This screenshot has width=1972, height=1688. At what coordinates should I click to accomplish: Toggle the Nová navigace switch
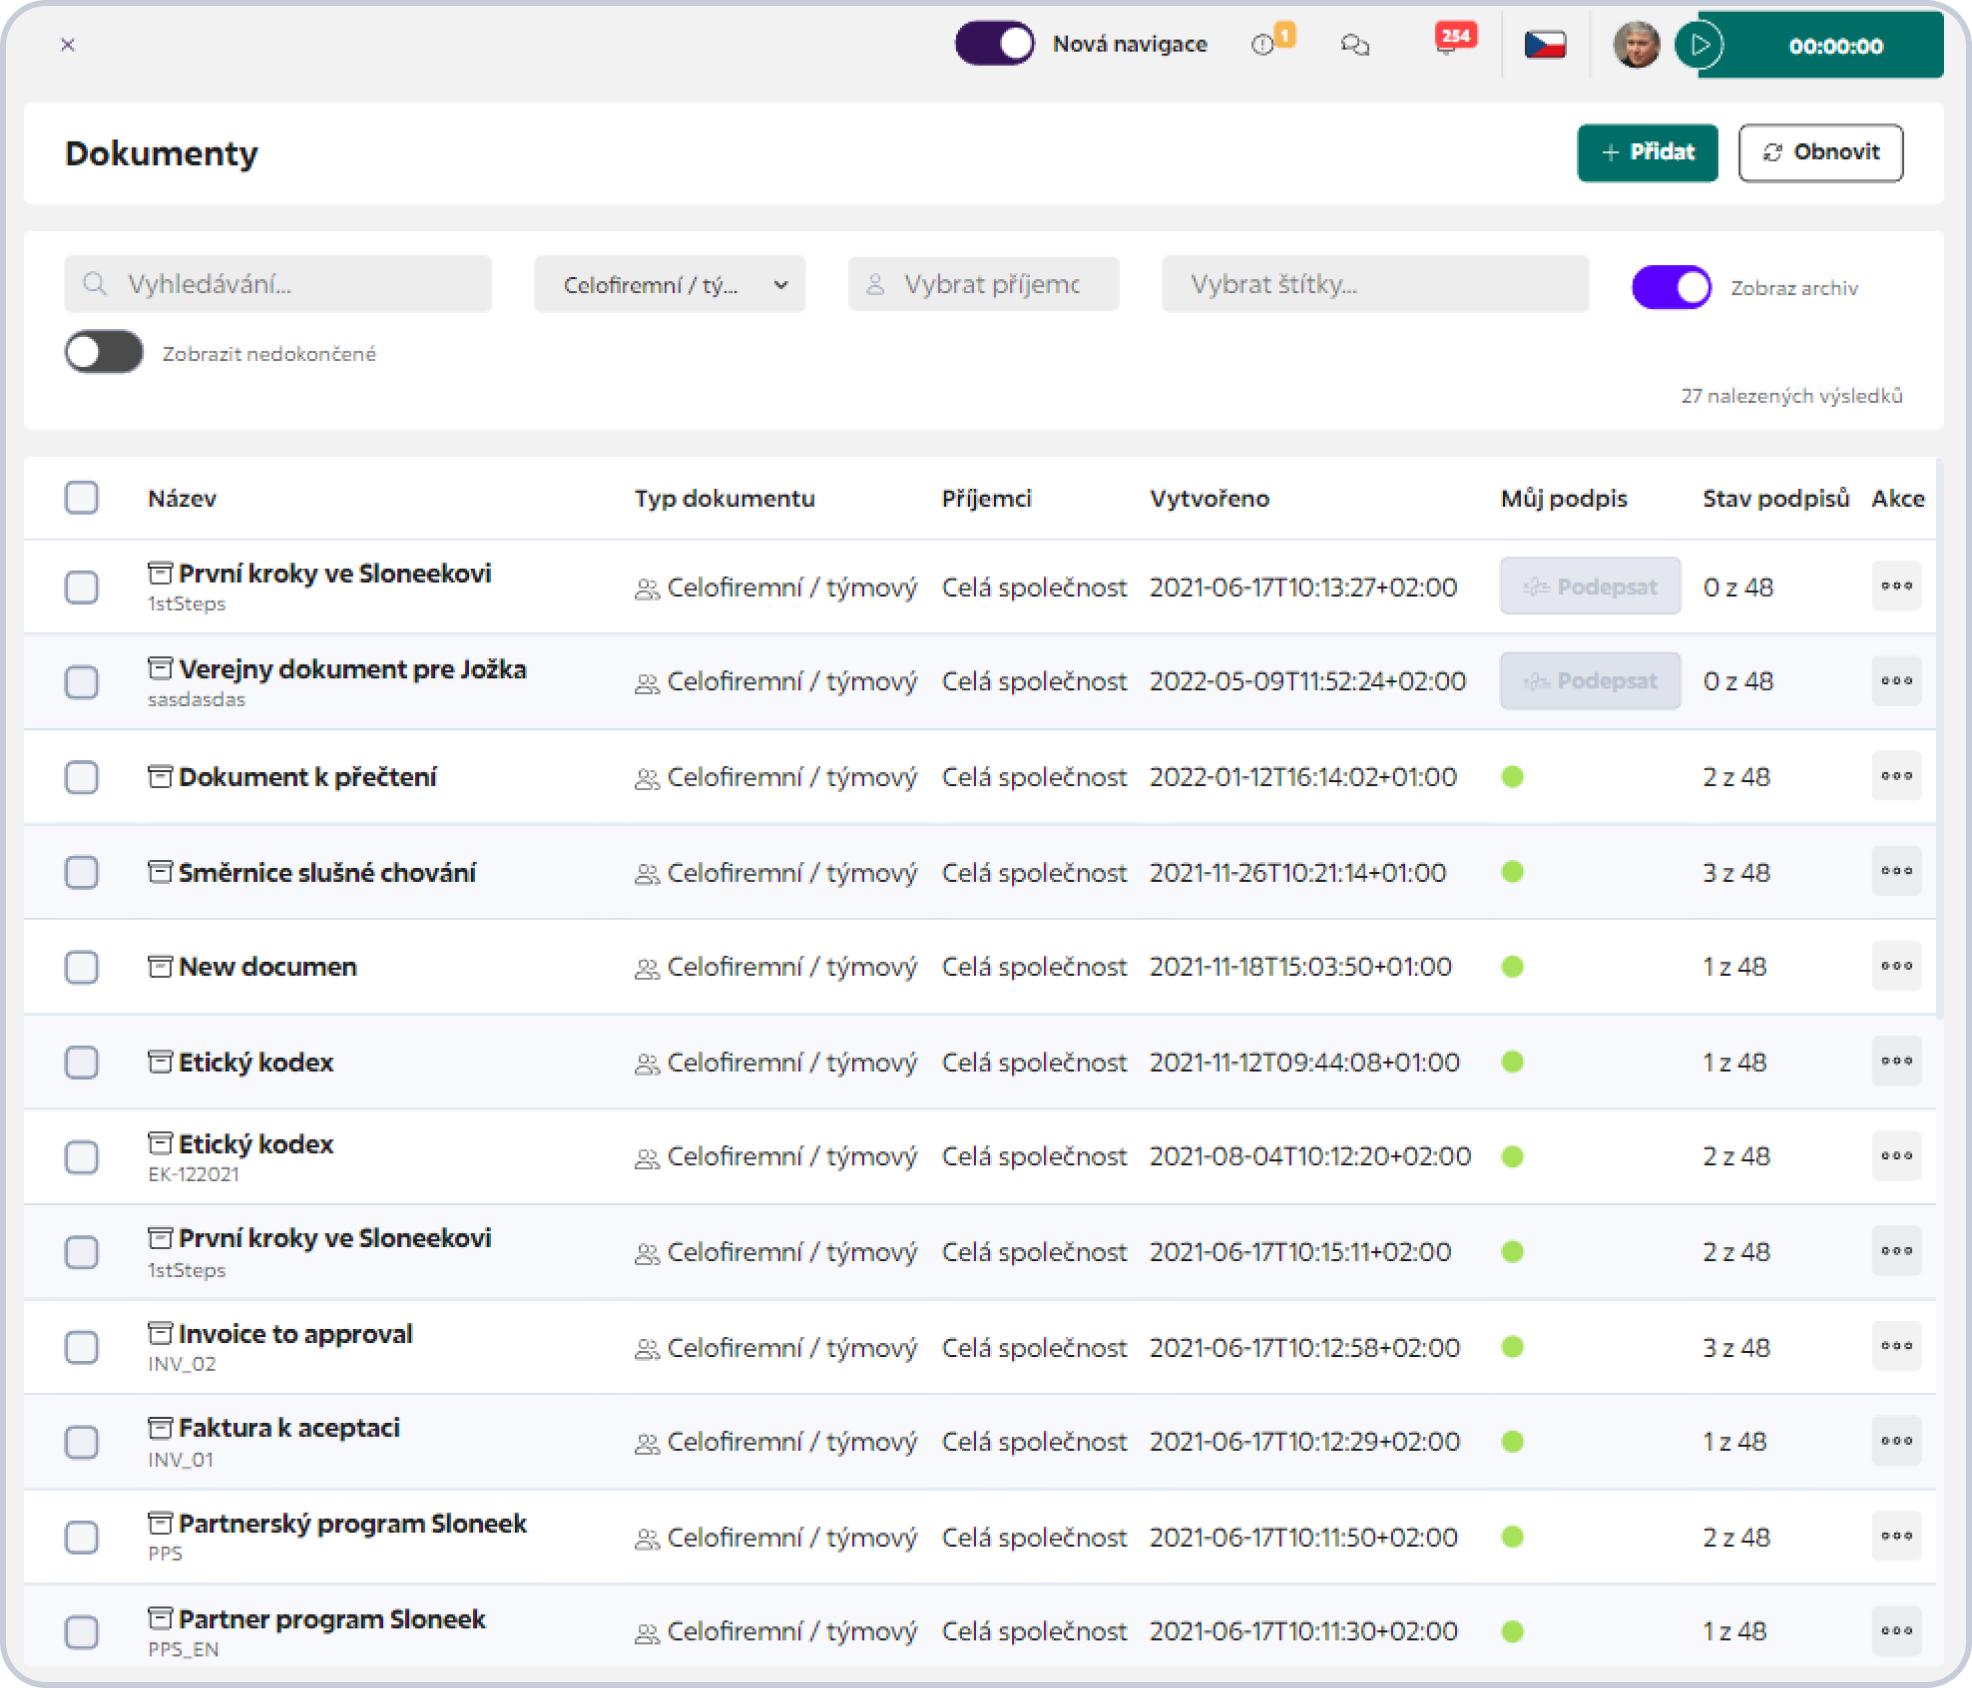[994, 44]
